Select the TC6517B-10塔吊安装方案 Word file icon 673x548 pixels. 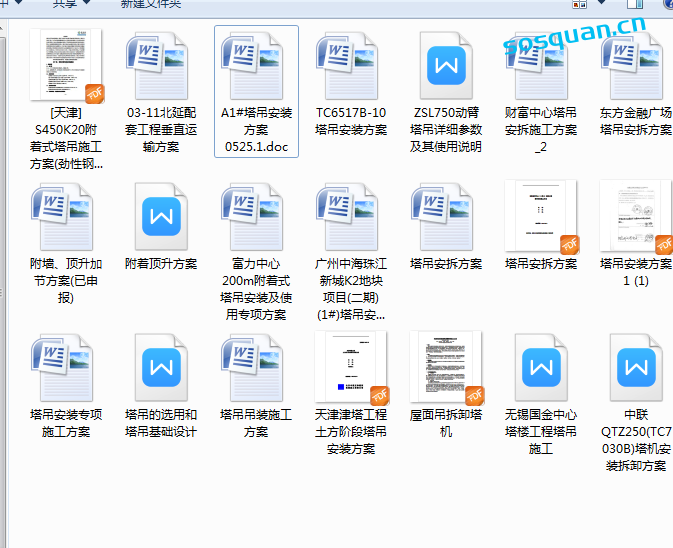click(350, 66)
